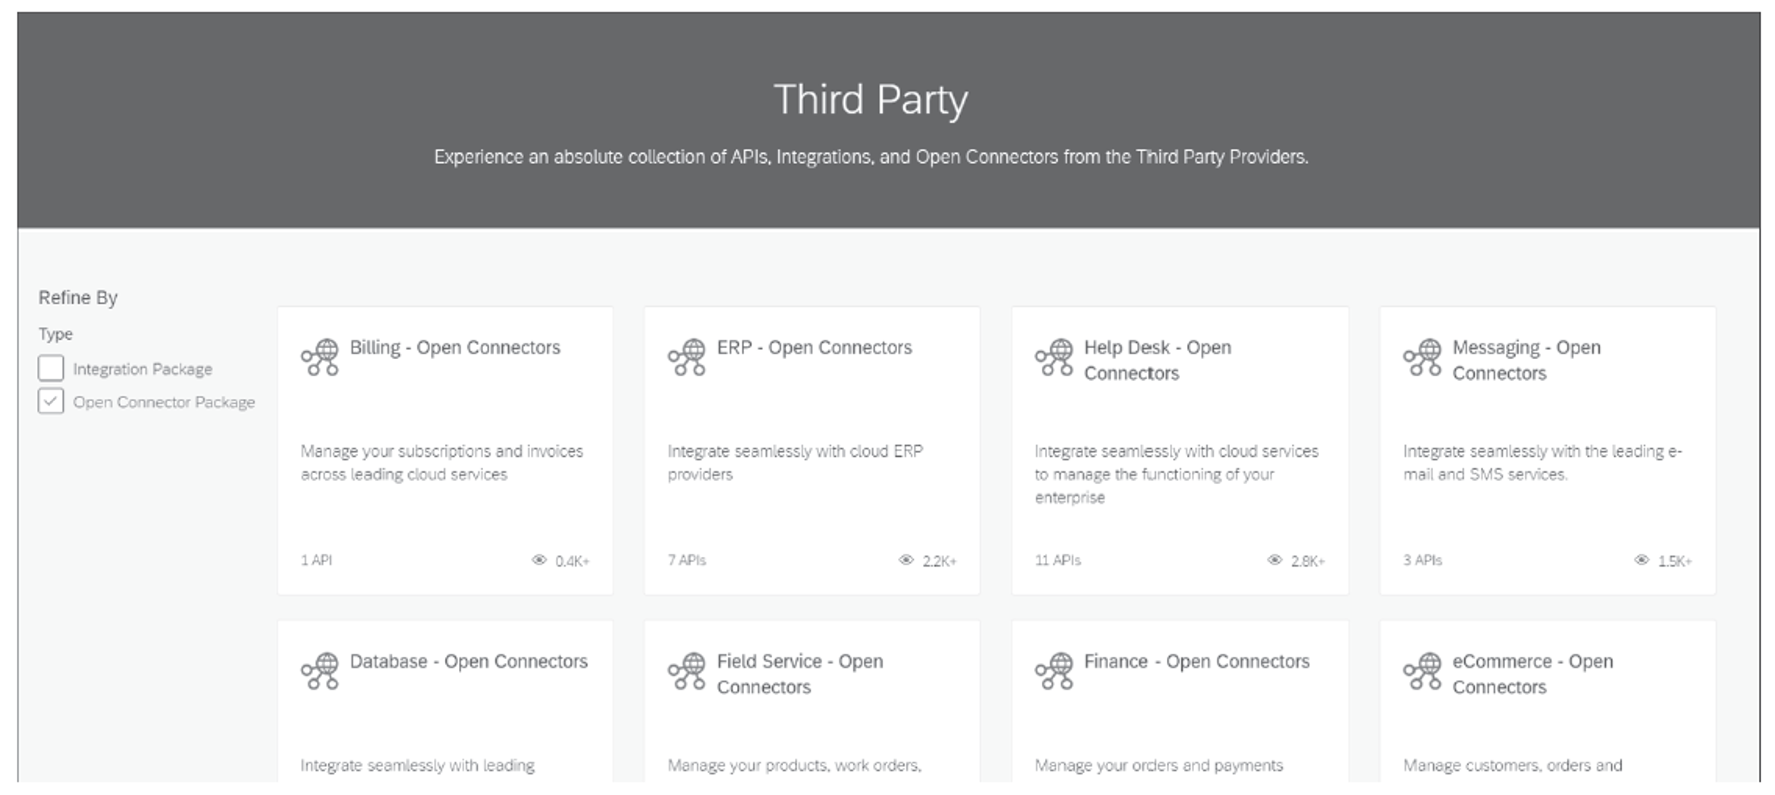Uncheck the Open Connector Package checkbox

(x=51, y=401)
